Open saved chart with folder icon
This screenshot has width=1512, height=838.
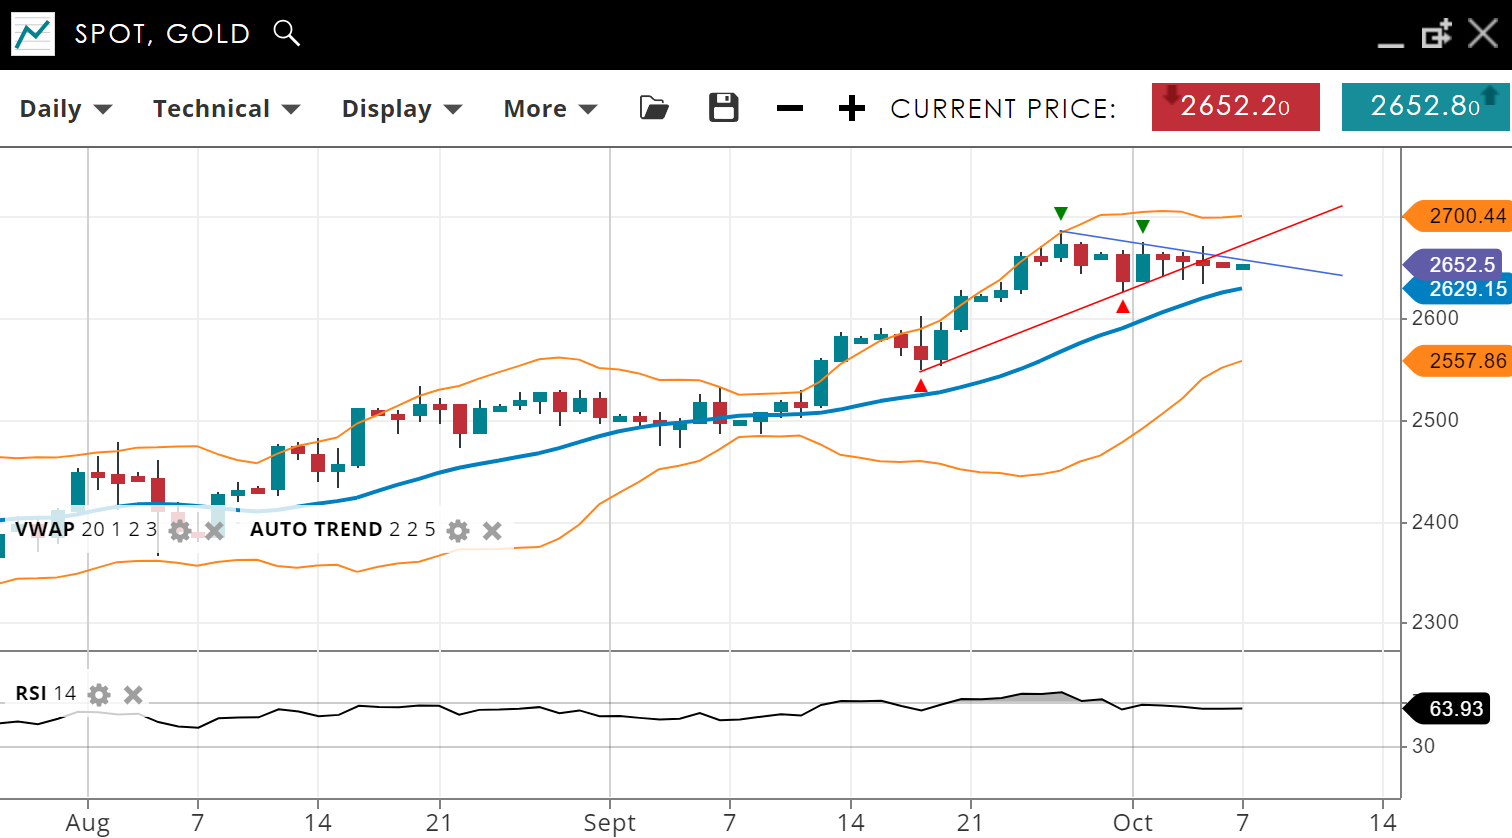click(x=654, y=108)
